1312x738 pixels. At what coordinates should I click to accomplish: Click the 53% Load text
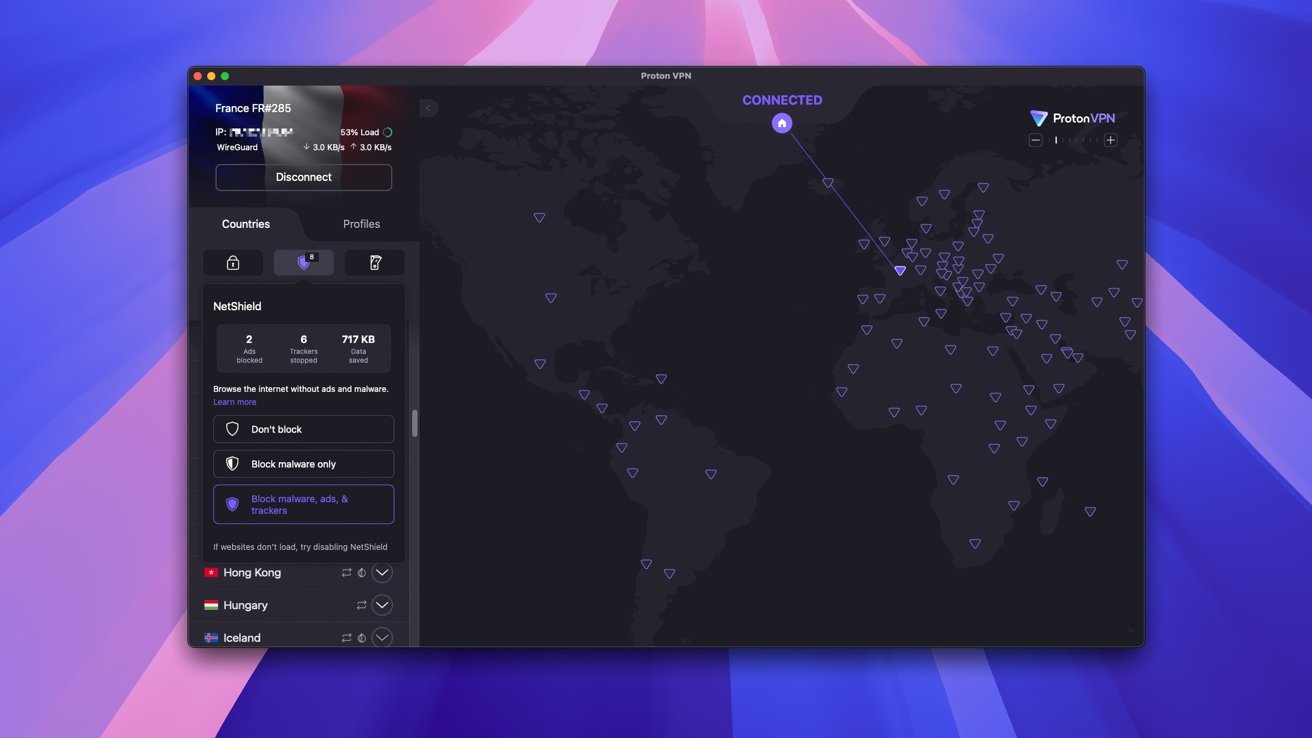pyautogui.click(x=360, y=132)
